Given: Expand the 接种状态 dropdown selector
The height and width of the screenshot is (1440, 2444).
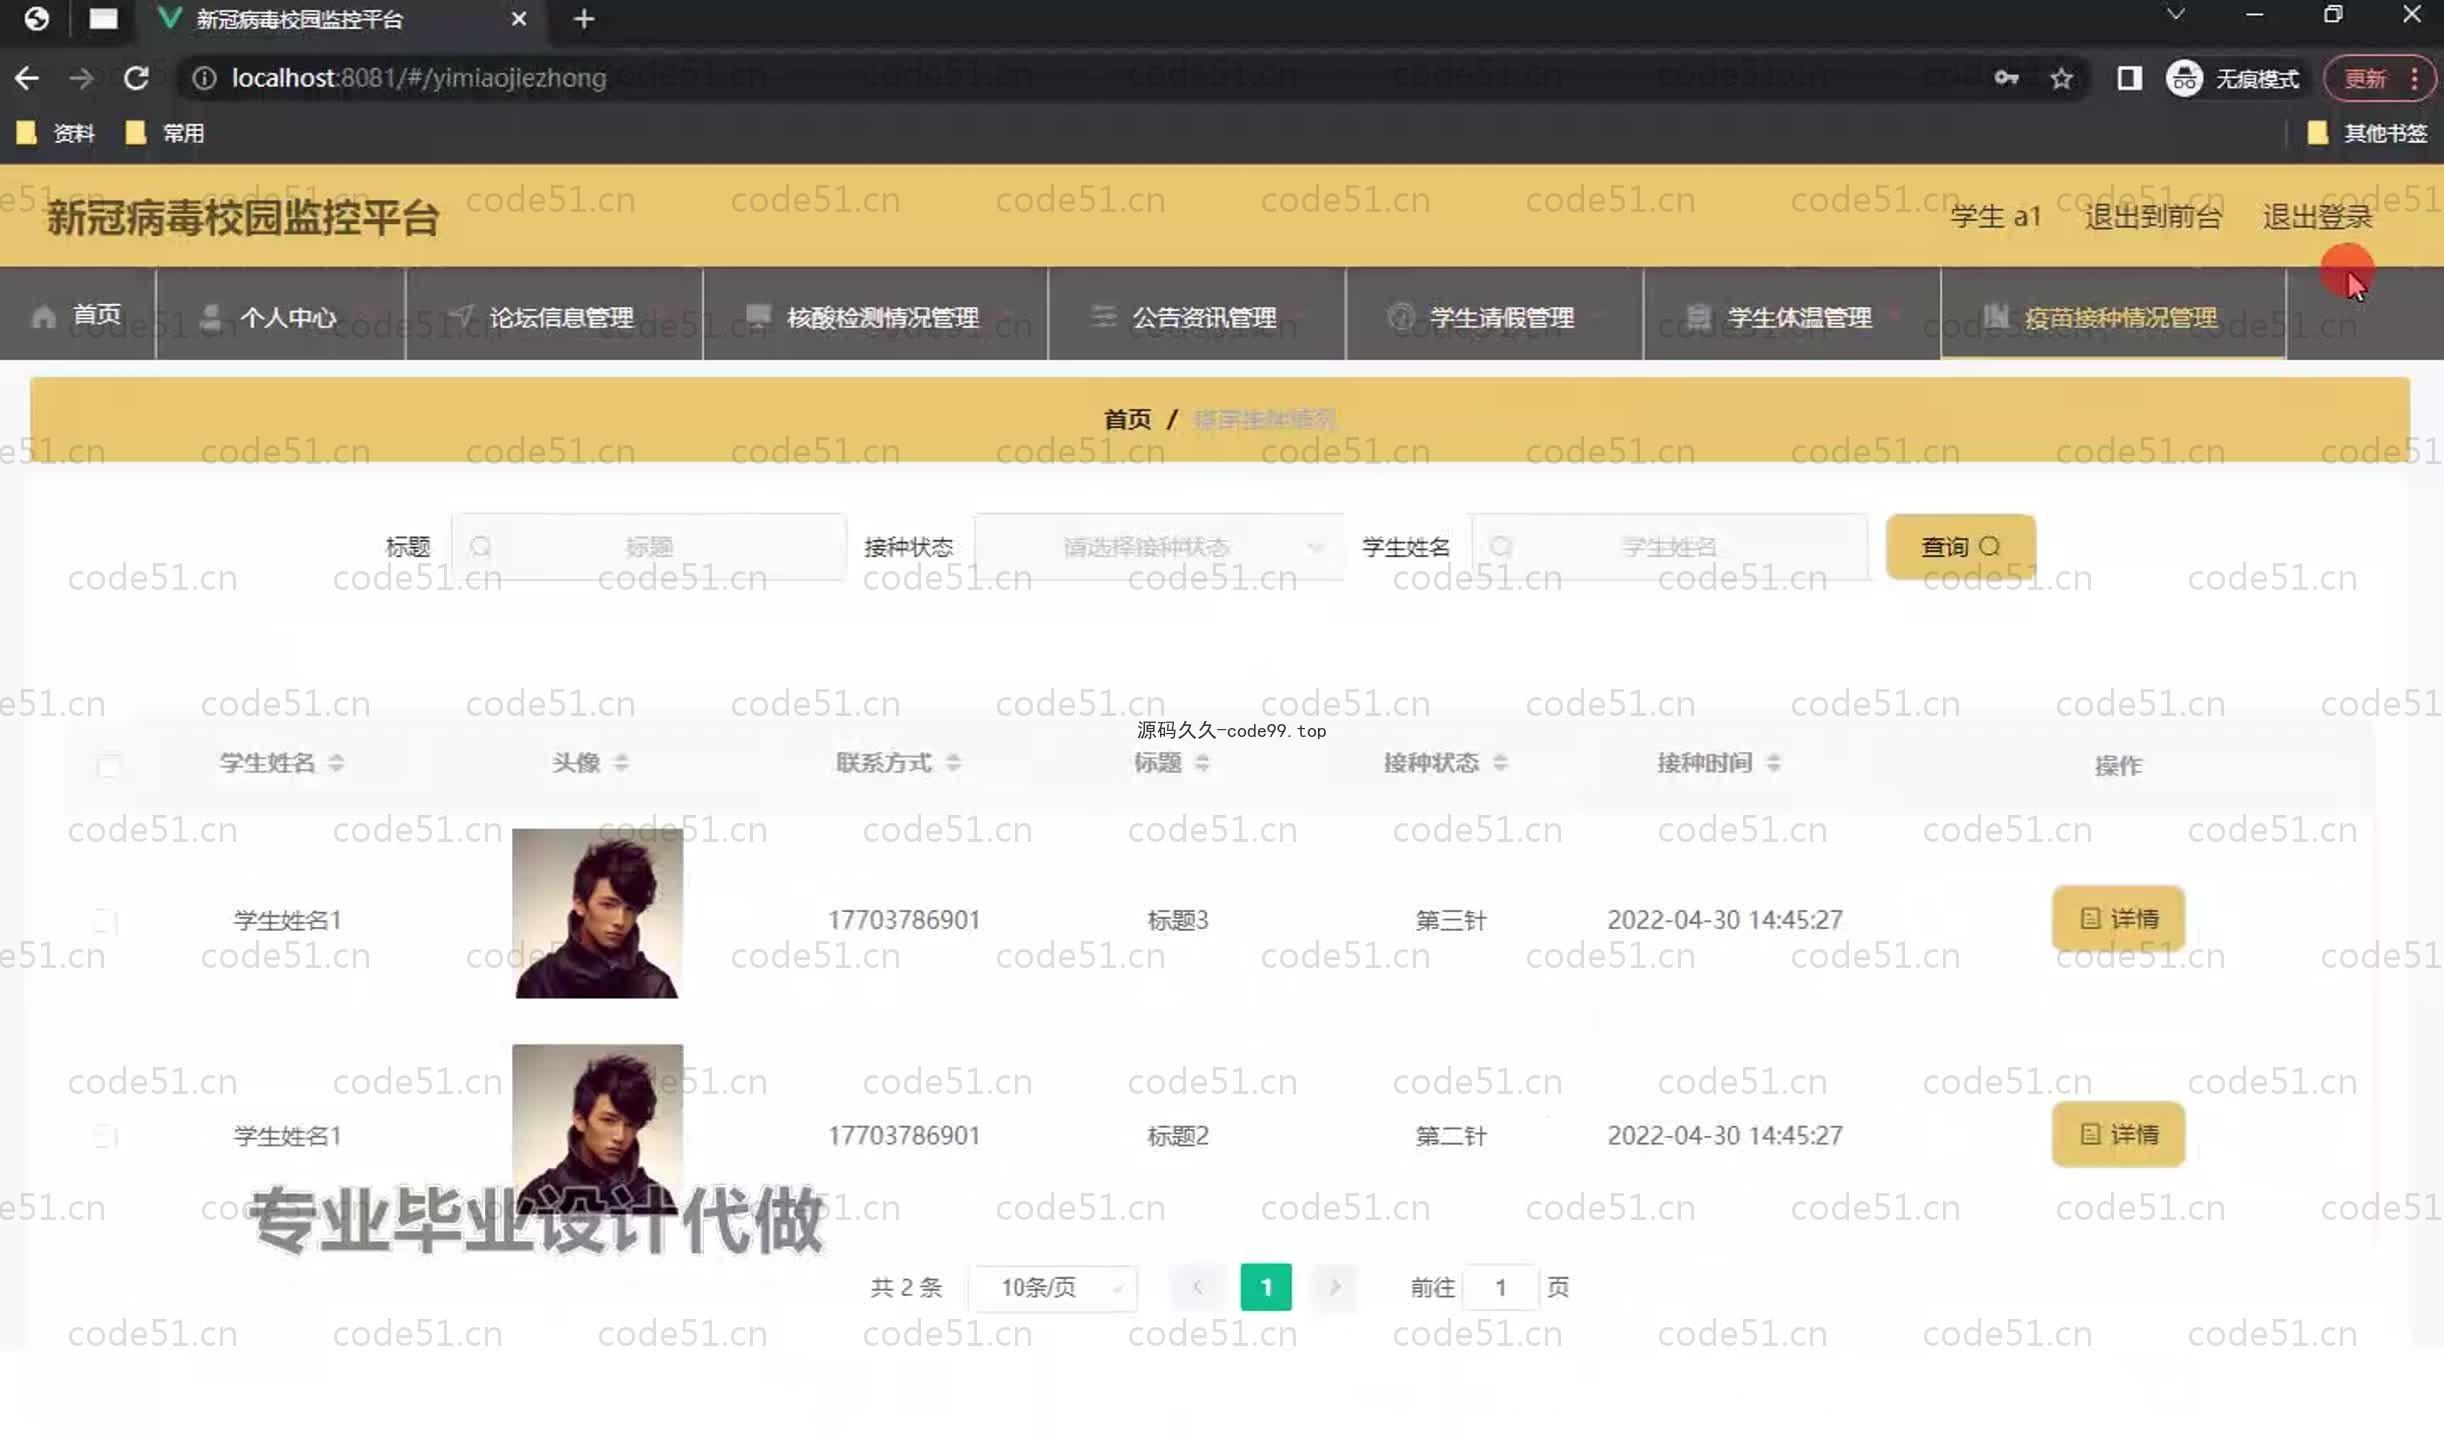Looking at the screenshot, I should coord(1158,546).
